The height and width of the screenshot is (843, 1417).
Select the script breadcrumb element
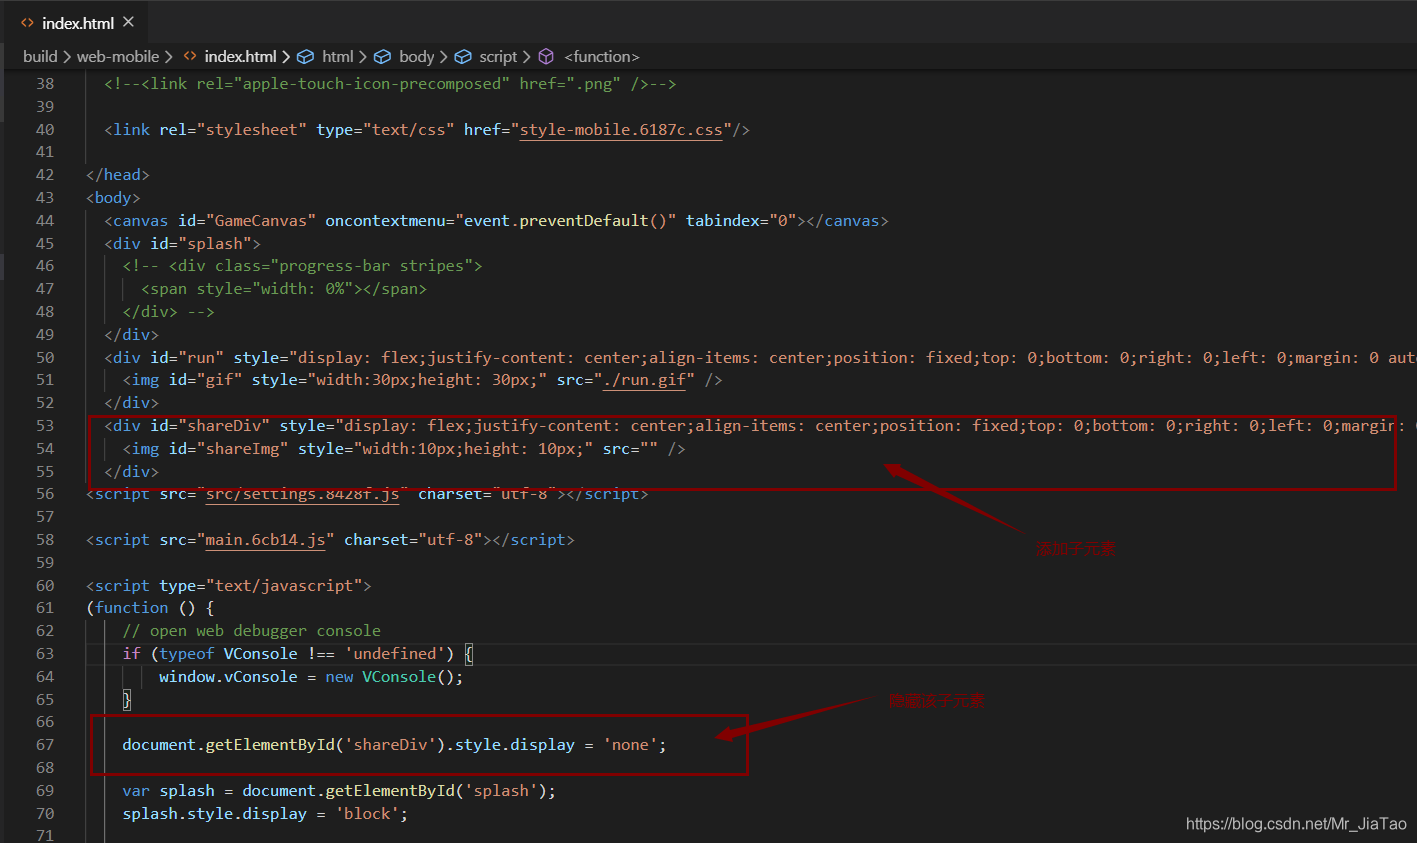pyautogui.click(x=498, y=57)
